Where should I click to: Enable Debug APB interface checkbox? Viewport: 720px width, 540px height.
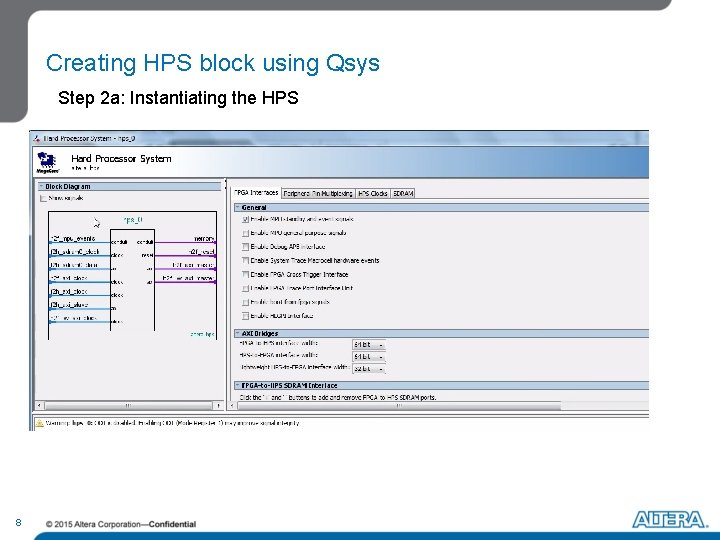[x=246, y=247]
